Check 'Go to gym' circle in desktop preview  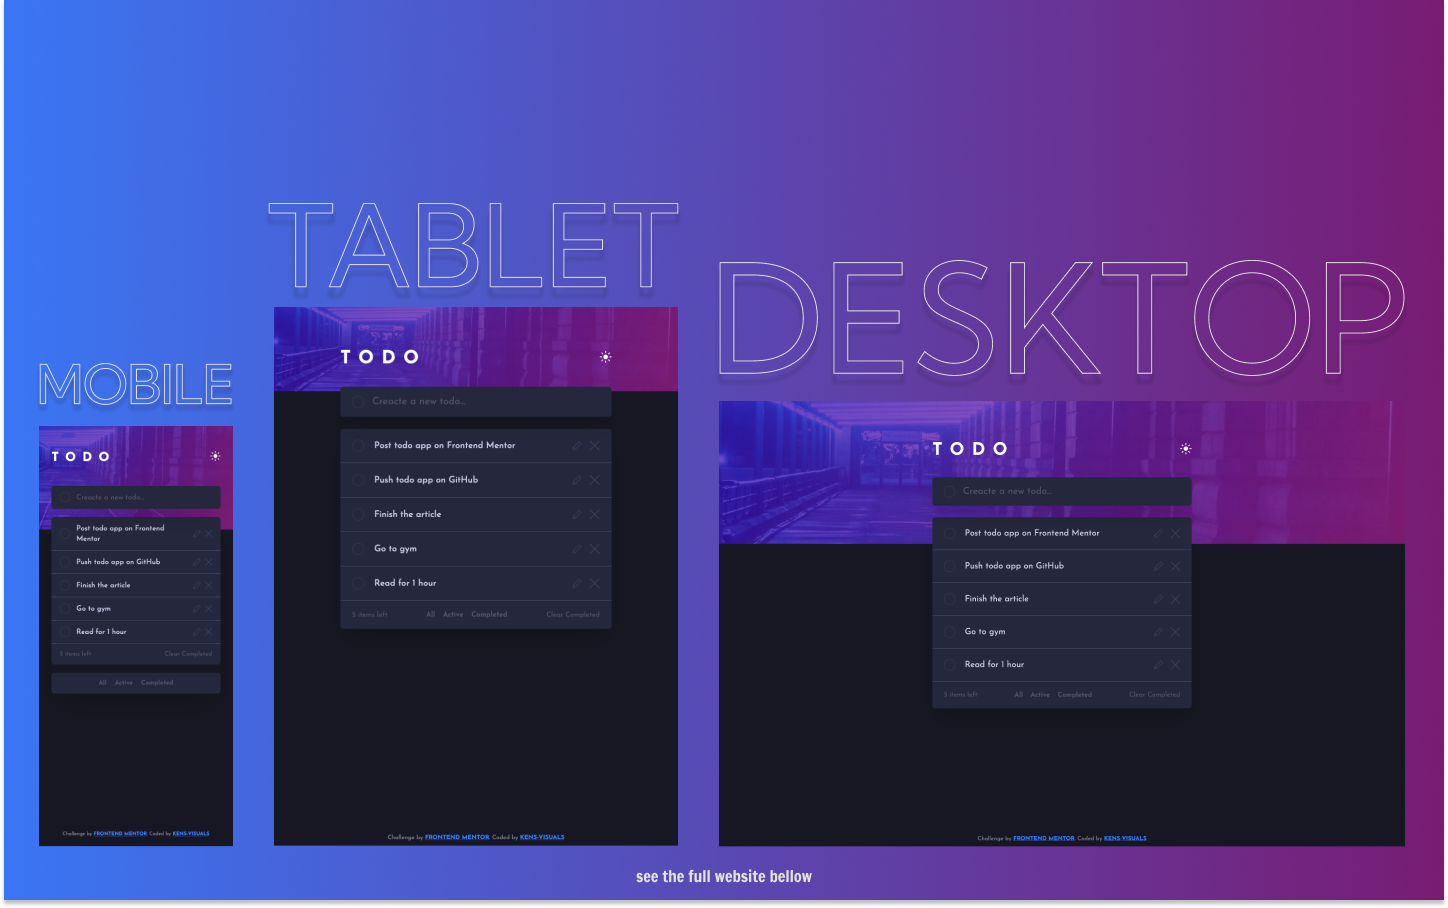[949, 632]
